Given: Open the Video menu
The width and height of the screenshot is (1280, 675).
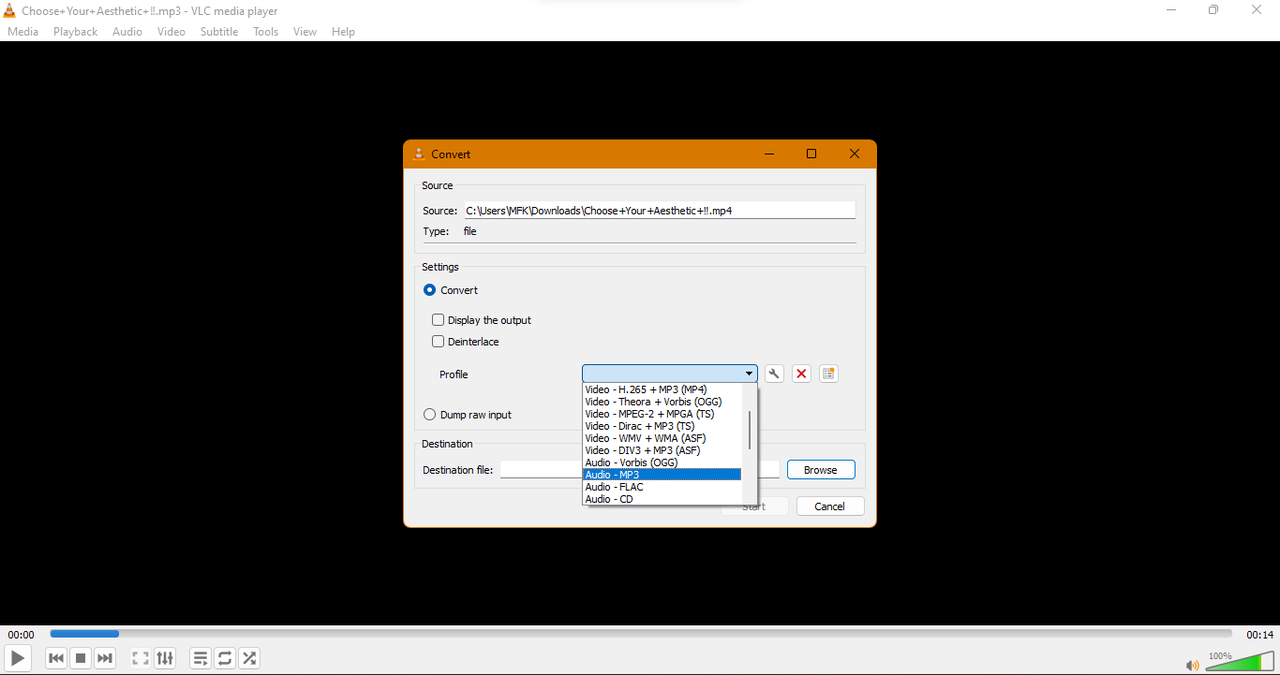Looking at the screenshot, I should [171, 32].
